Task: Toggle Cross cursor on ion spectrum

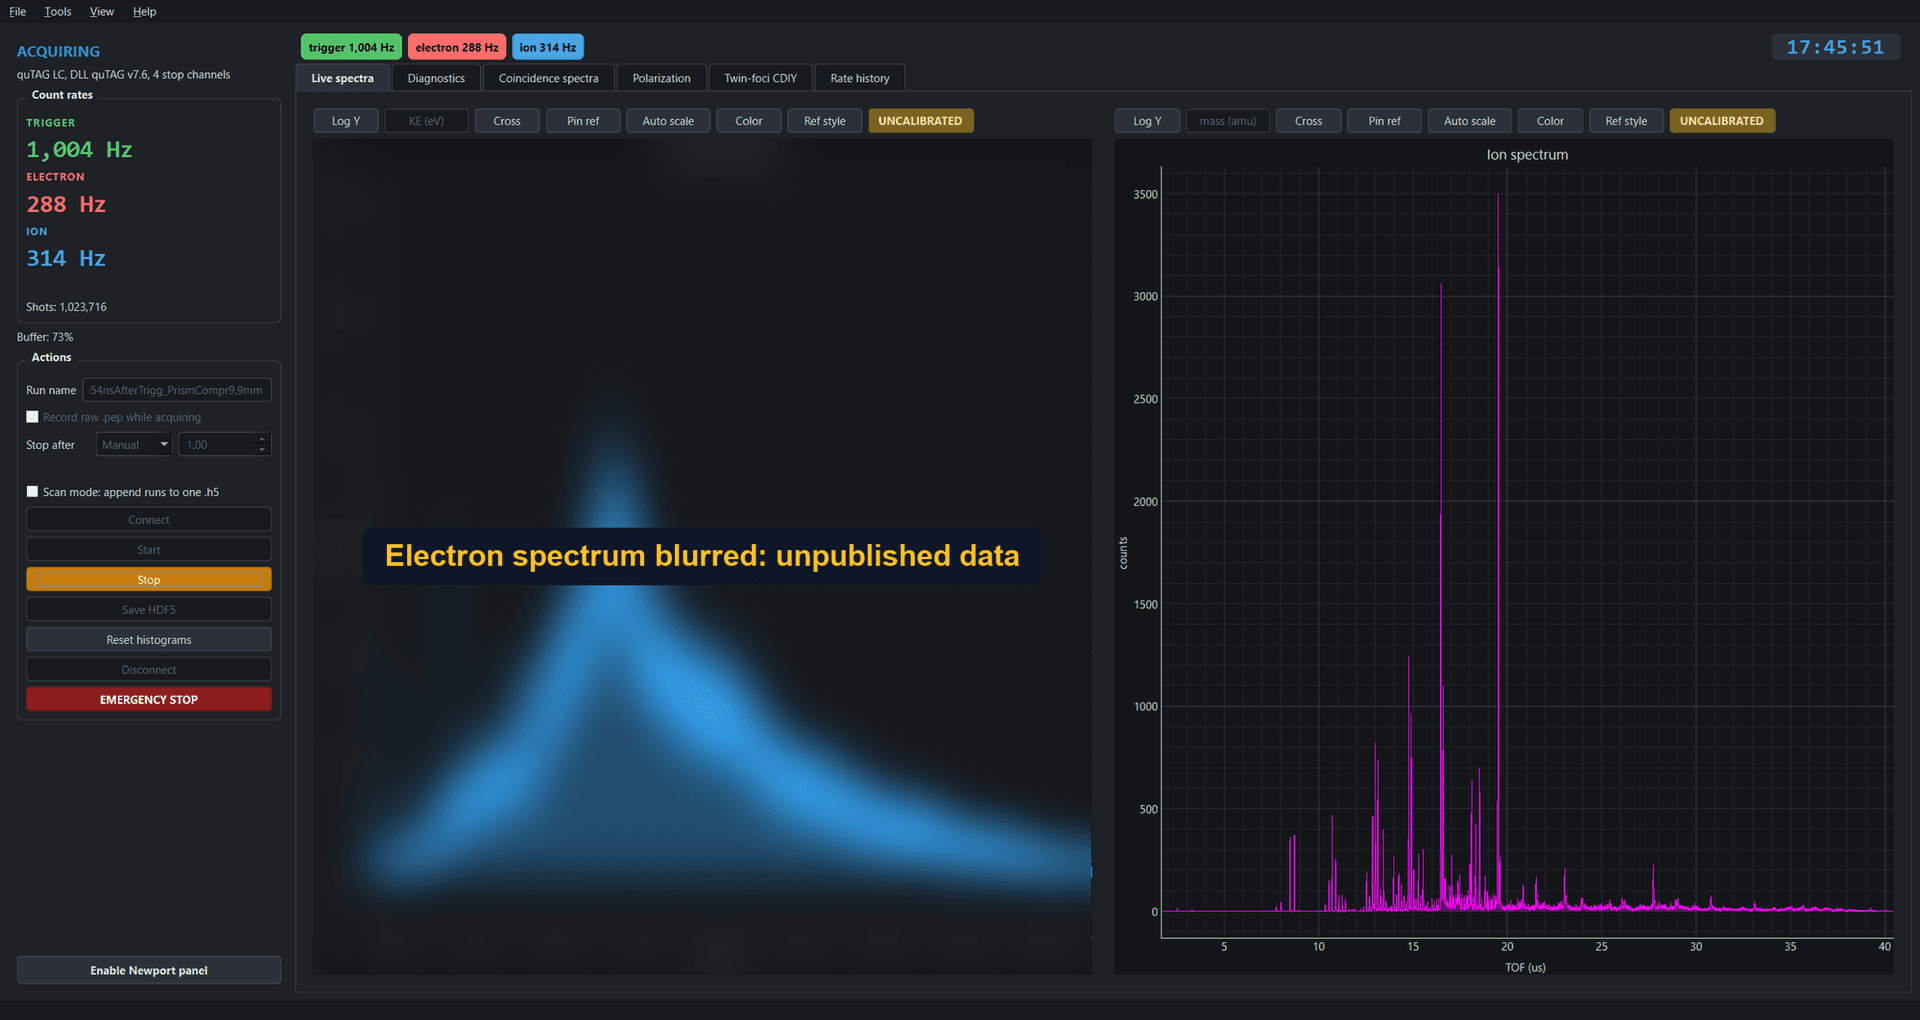Action: pyautogui.click(x=1308, y=121)
